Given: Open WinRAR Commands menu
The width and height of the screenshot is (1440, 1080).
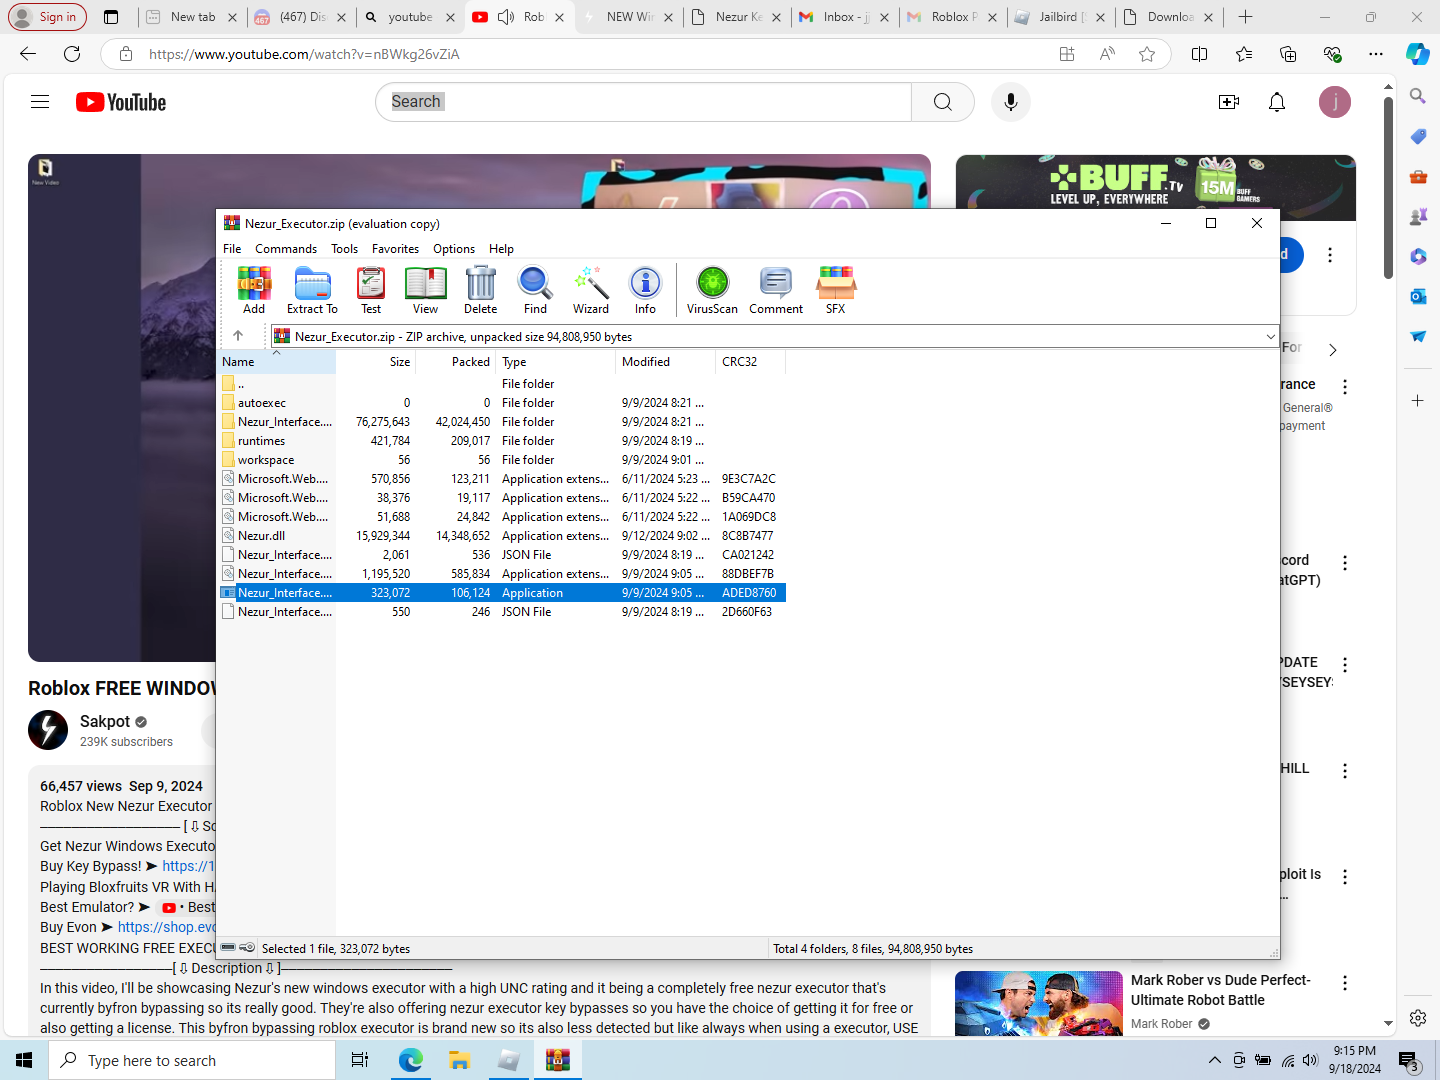Looking at the screenshot, I should click(286, 249).
